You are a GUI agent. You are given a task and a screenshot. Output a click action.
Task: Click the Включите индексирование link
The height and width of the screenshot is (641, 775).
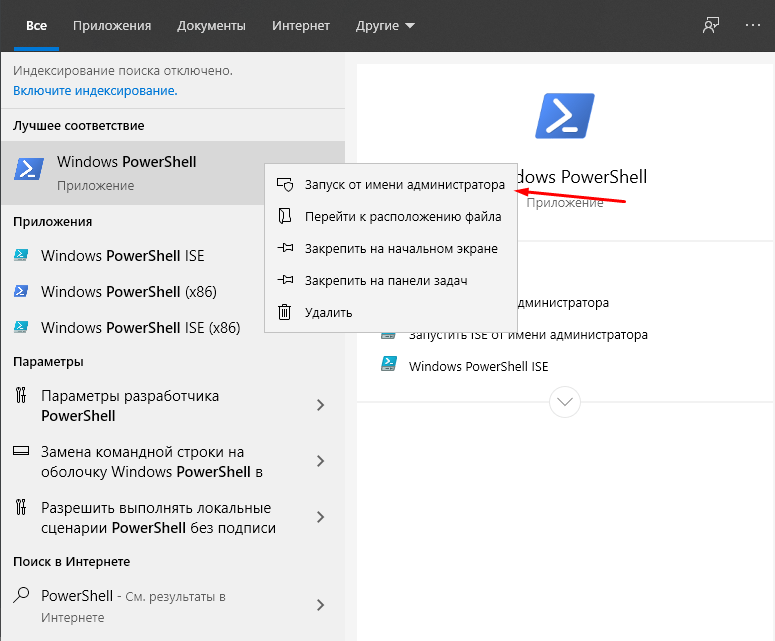click(x=95, y=90)
